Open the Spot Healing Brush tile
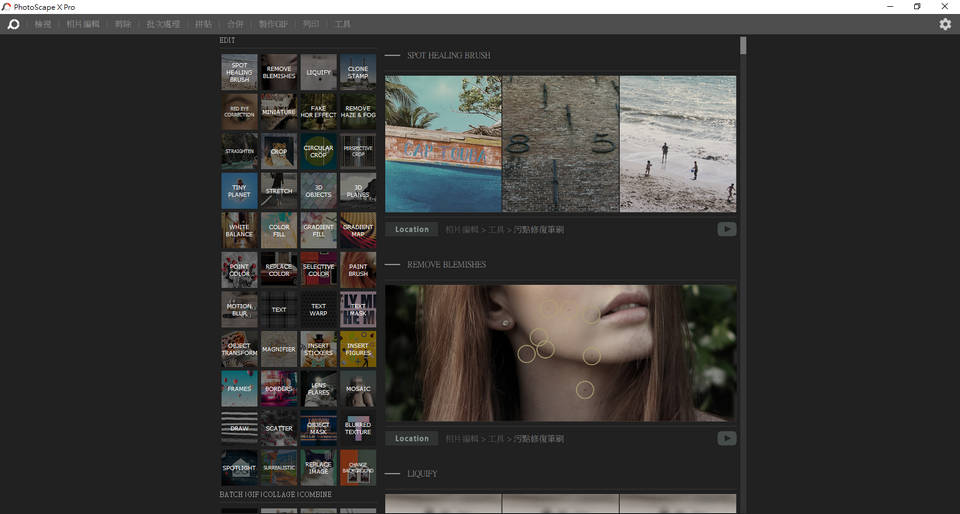This screenshot has width=960, height=514. (x=239, y=72)
